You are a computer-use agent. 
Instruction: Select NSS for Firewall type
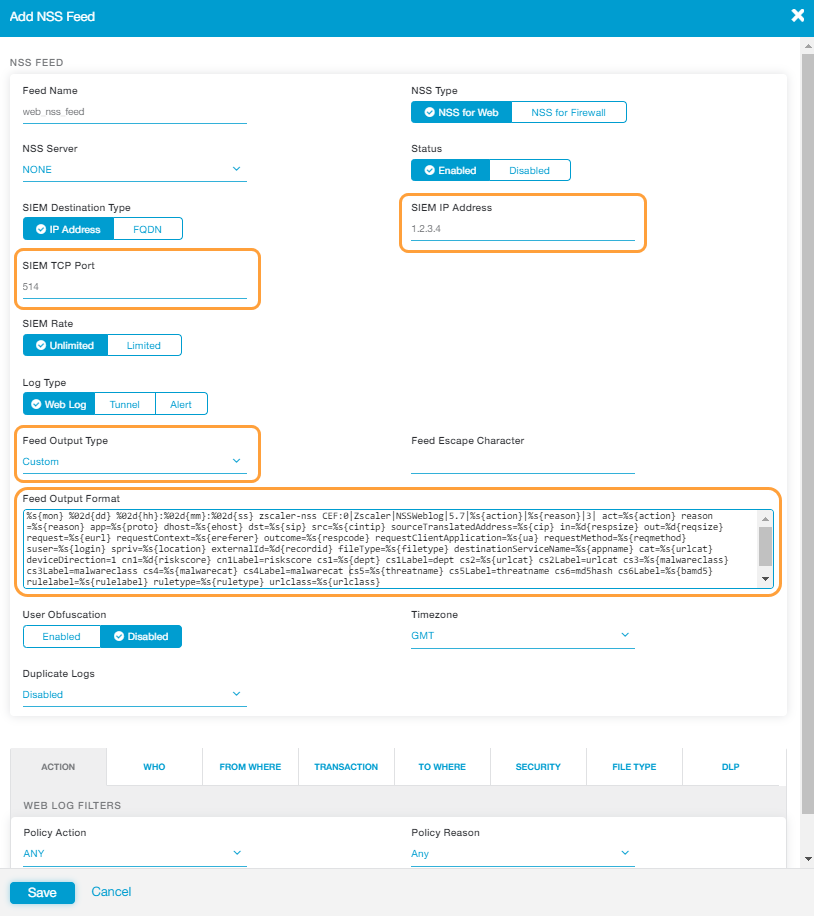570,112
